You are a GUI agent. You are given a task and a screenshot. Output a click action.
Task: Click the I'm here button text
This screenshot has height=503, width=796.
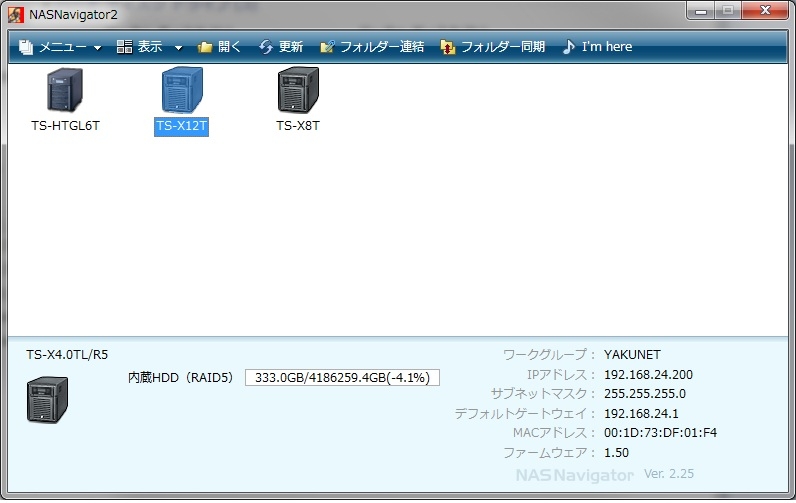coord(607,47)
